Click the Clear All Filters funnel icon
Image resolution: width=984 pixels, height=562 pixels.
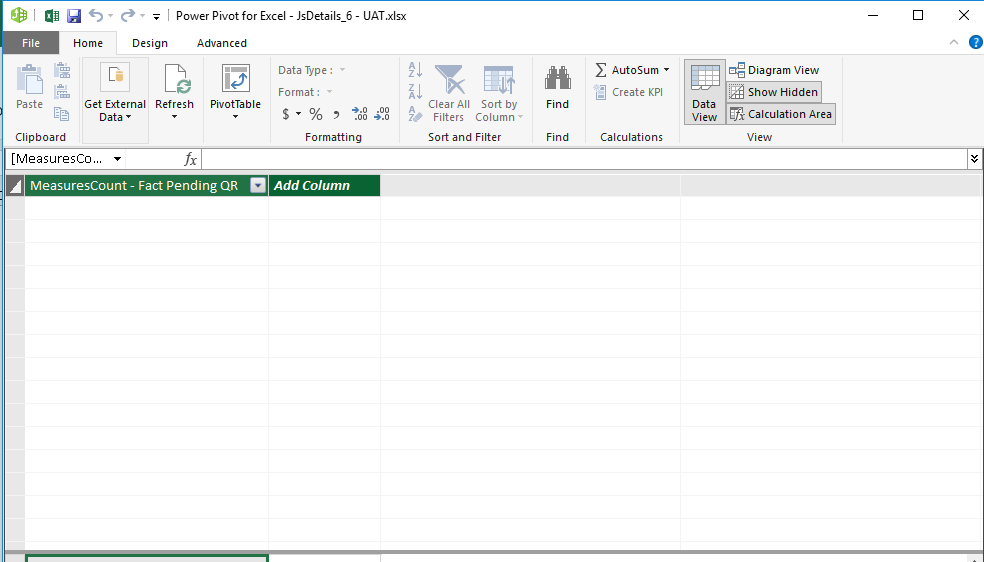(x=450, y=80)
